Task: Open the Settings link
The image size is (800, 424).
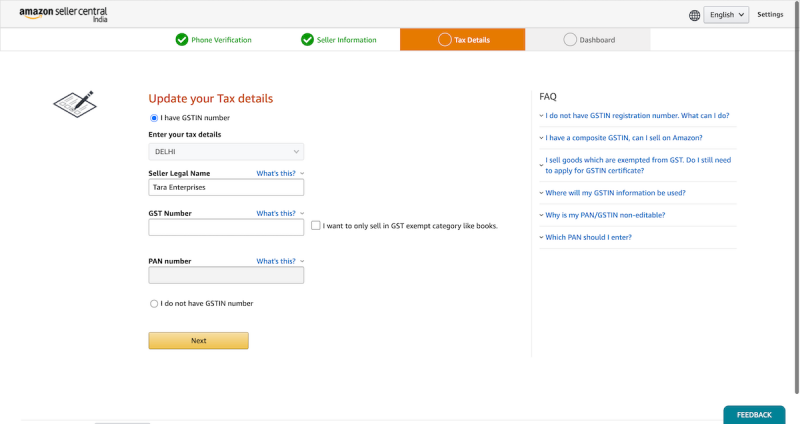Action: 770,15
